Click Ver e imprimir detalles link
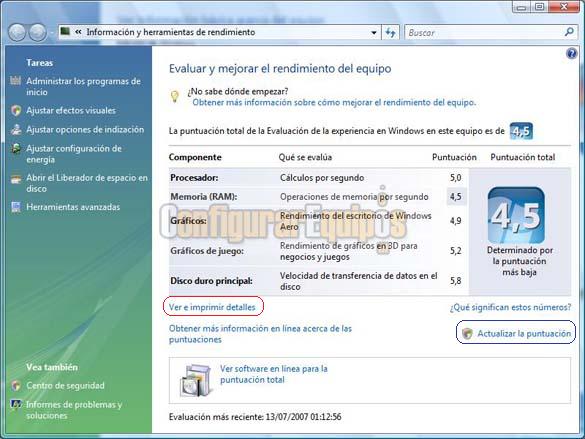Screen dimensions: 585x439 point(212,307)
